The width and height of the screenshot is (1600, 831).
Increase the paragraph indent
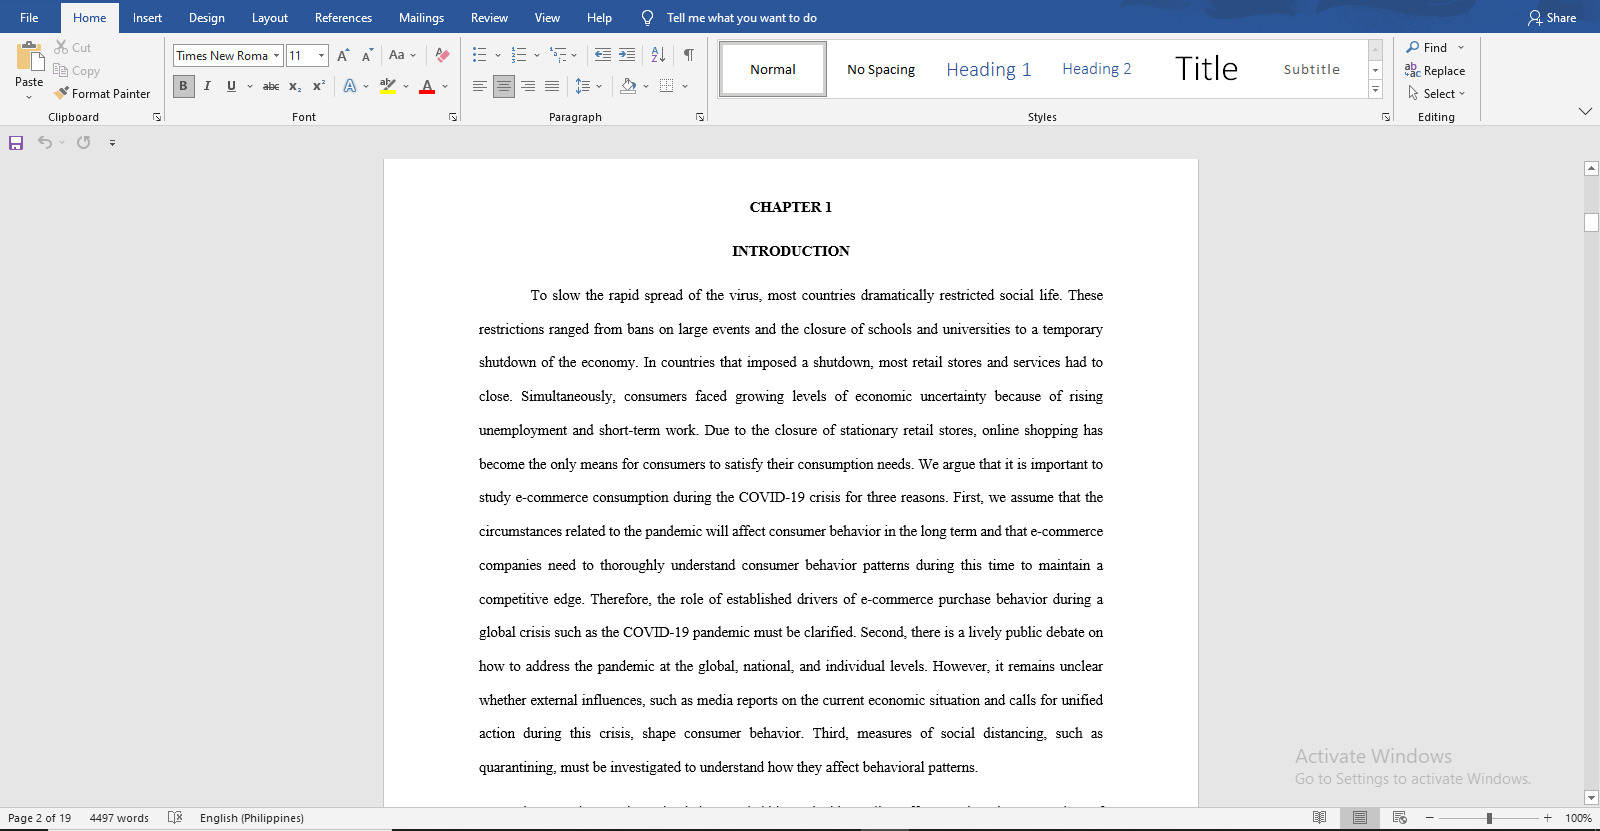pos(627,55)
